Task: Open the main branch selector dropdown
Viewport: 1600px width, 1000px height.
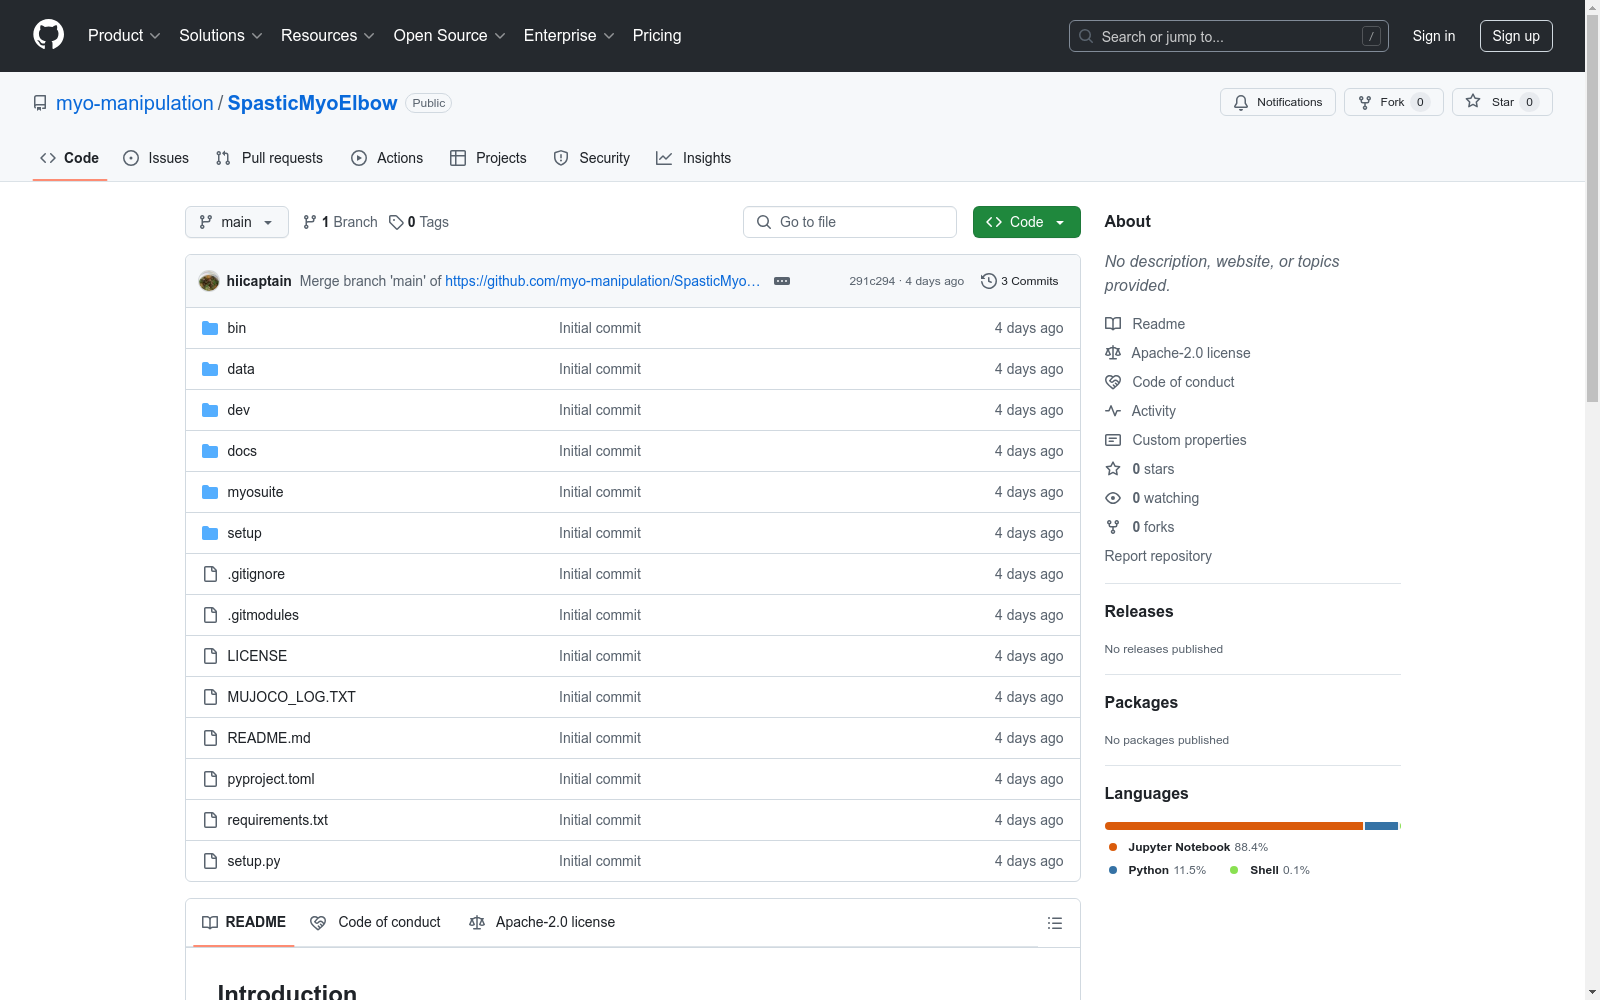Action: pos(237,222)
